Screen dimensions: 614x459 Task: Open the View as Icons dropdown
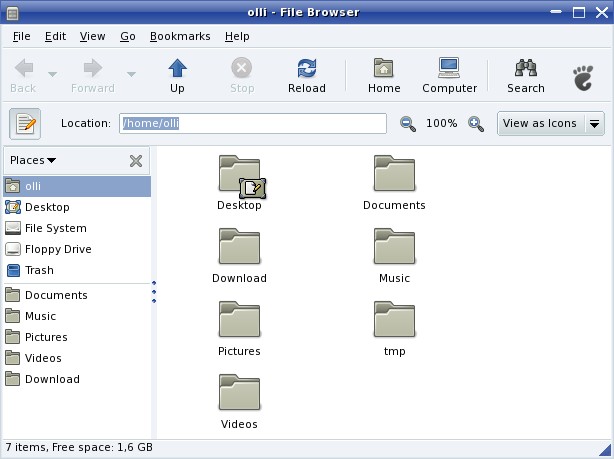(551, 124)
